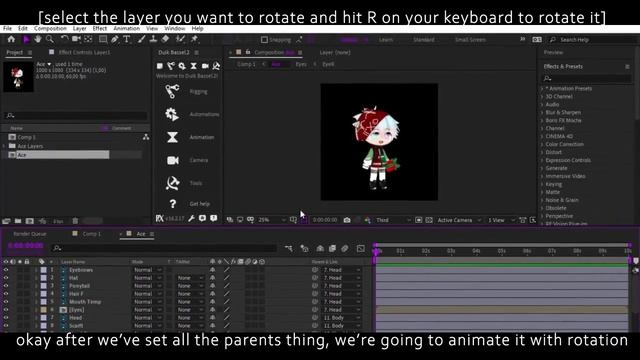
Task: Click the composition mini-flowchart icon in timeline
Action: point(289,248)
